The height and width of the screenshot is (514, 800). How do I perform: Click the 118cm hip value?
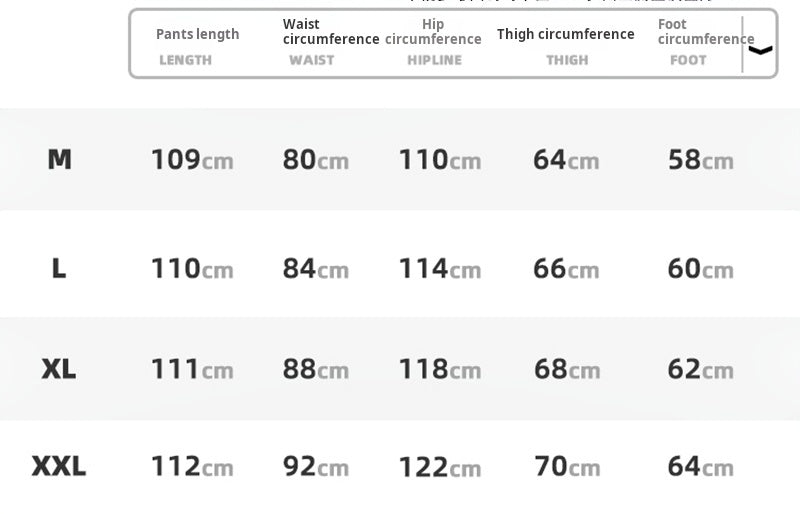point(440,369)
